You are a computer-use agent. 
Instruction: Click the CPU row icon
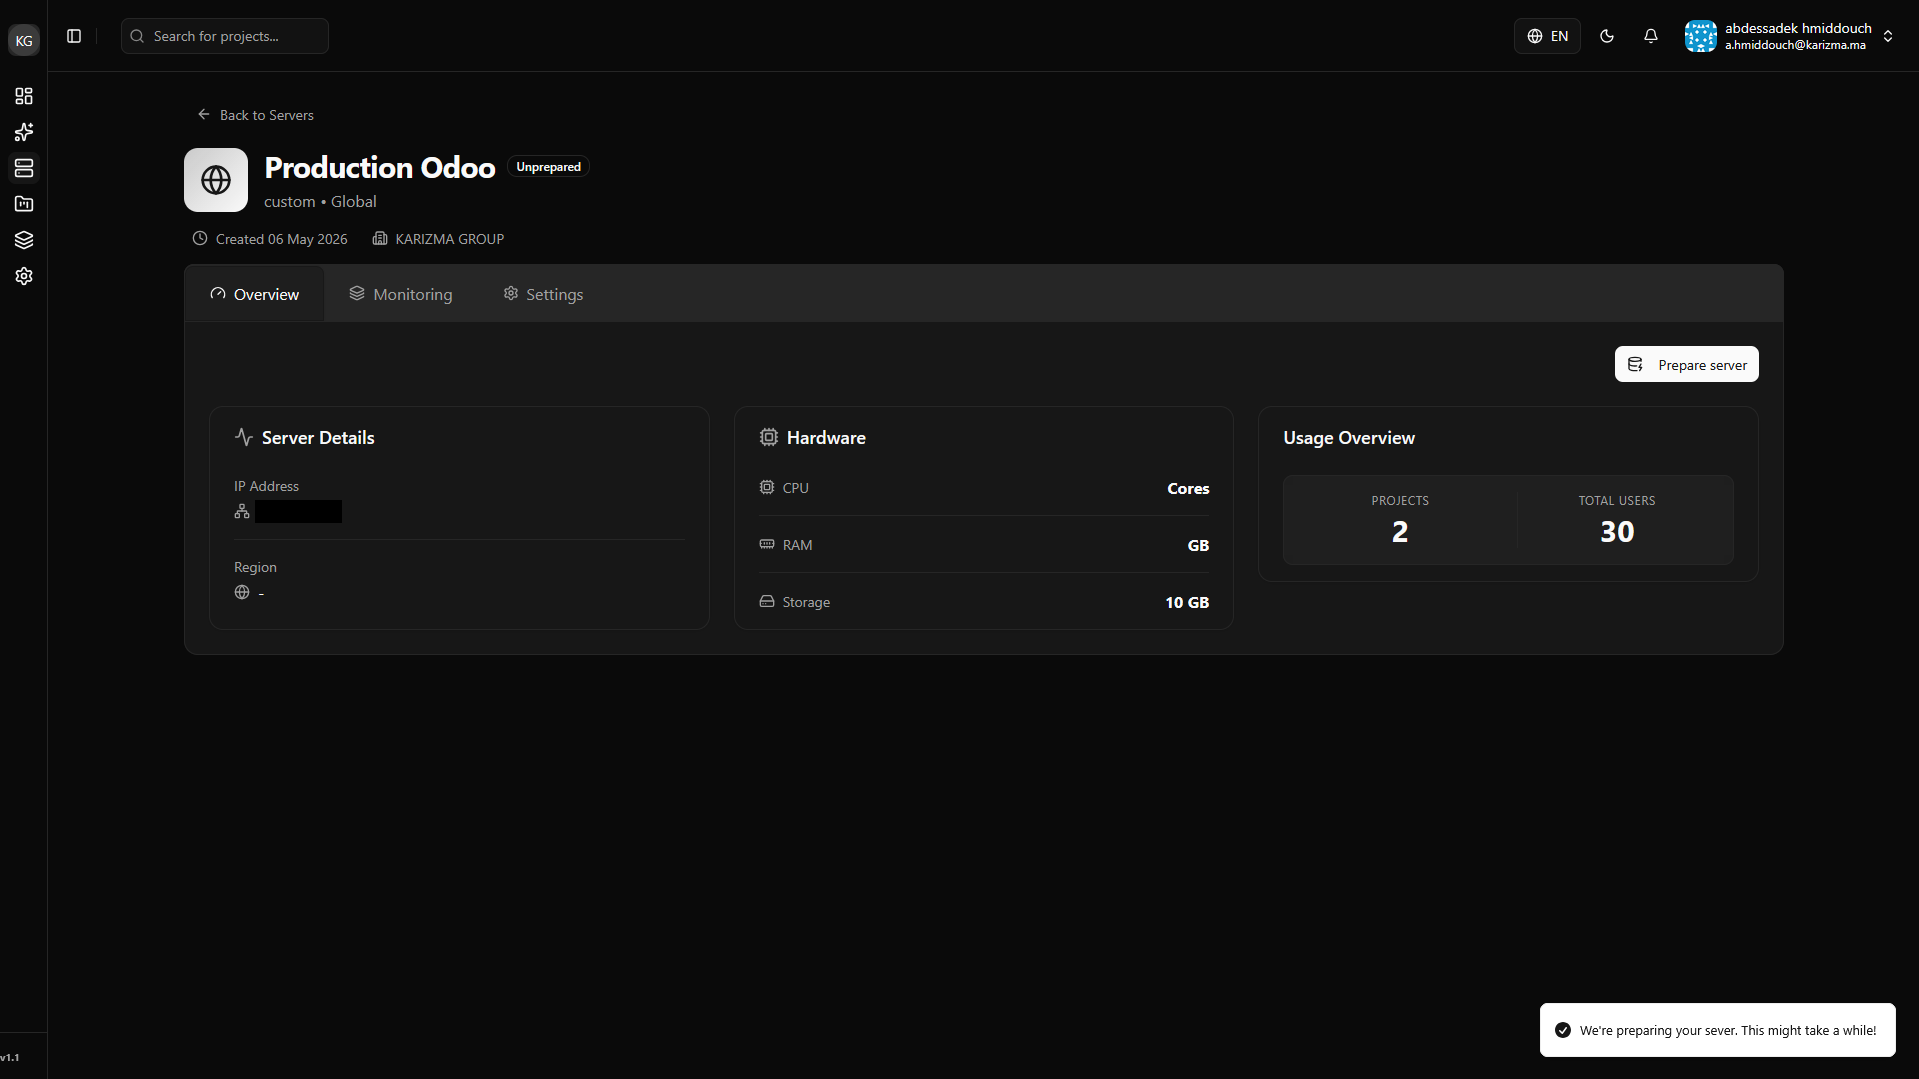(767, 487)
